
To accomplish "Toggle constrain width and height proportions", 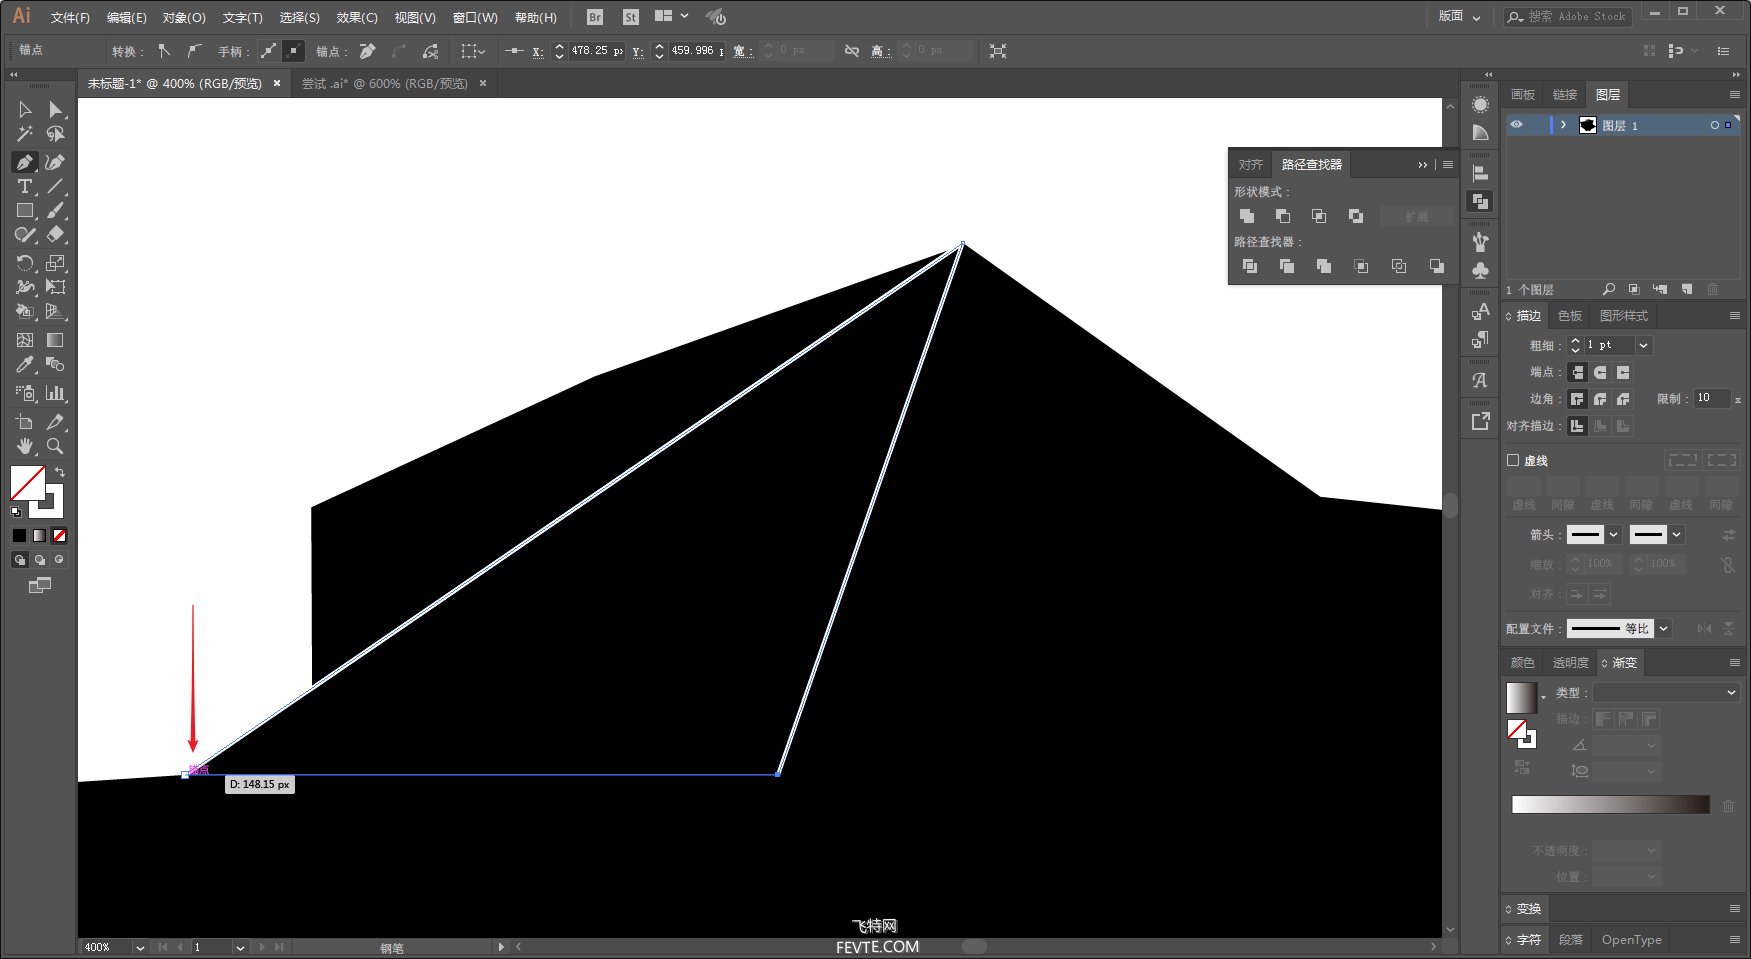I will pos(852,50).
